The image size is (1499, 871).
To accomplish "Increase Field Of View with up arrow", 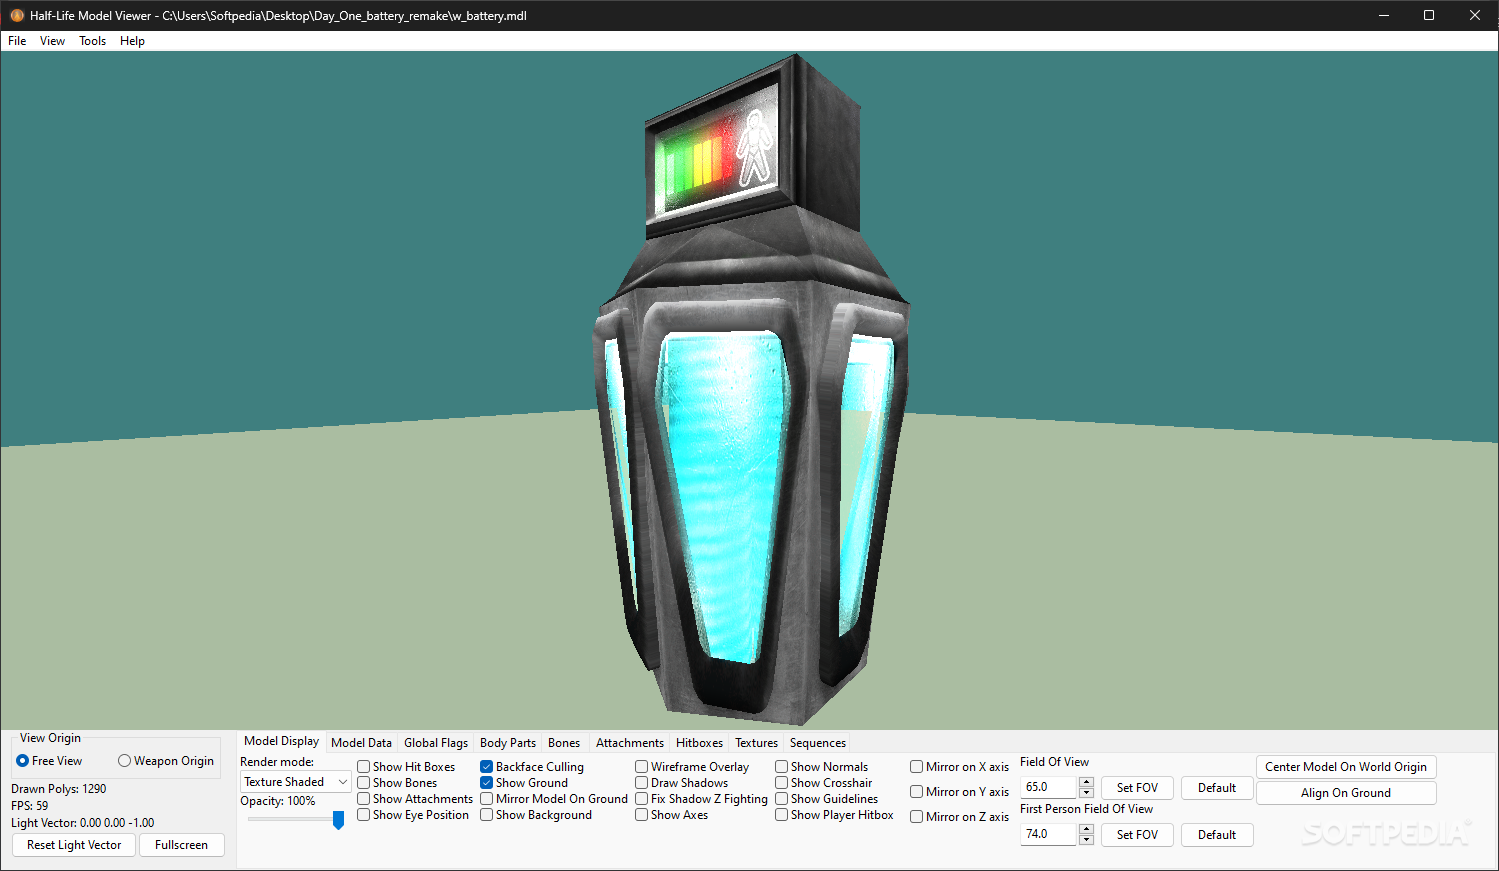I will tap(1086, 782).
